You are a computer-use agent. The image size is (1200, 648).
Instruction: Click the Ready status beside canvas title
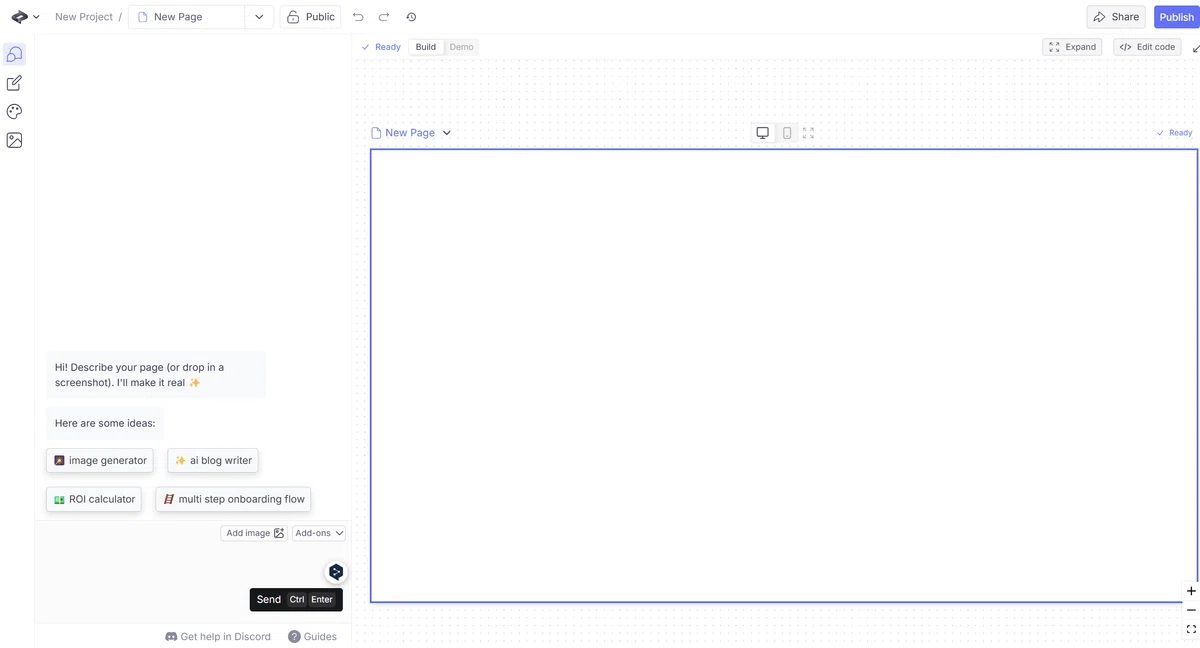click(x=1174, y=133)
